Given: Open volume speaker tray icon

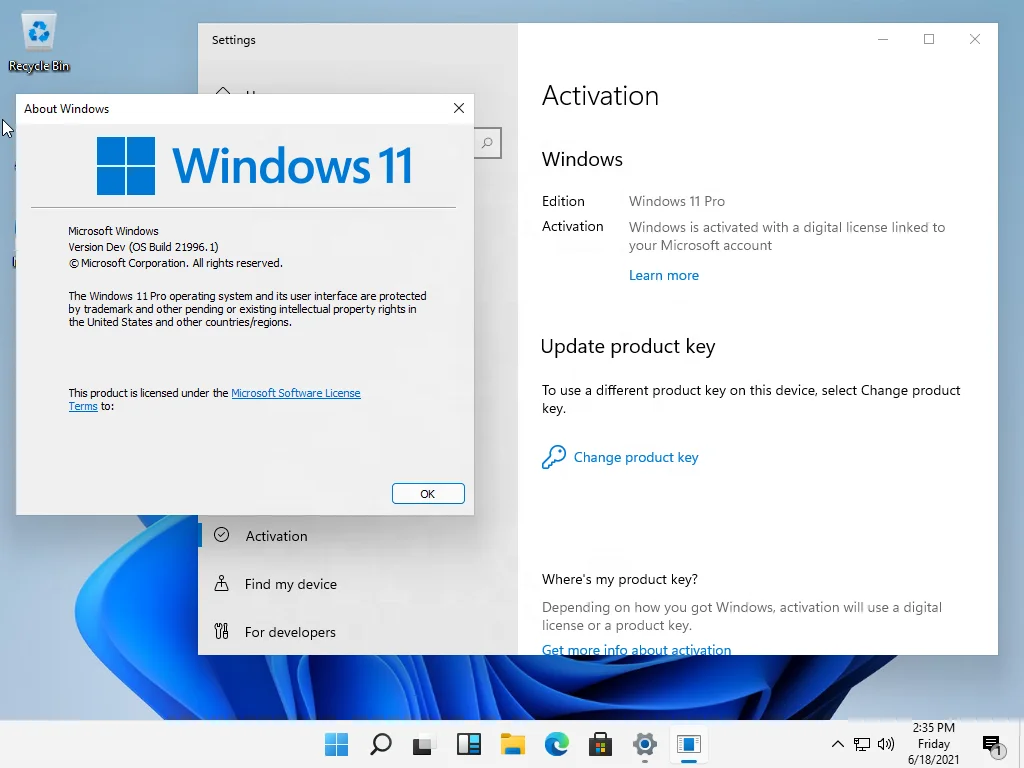Looking at the screenshot, I should (x=886, y=744).
